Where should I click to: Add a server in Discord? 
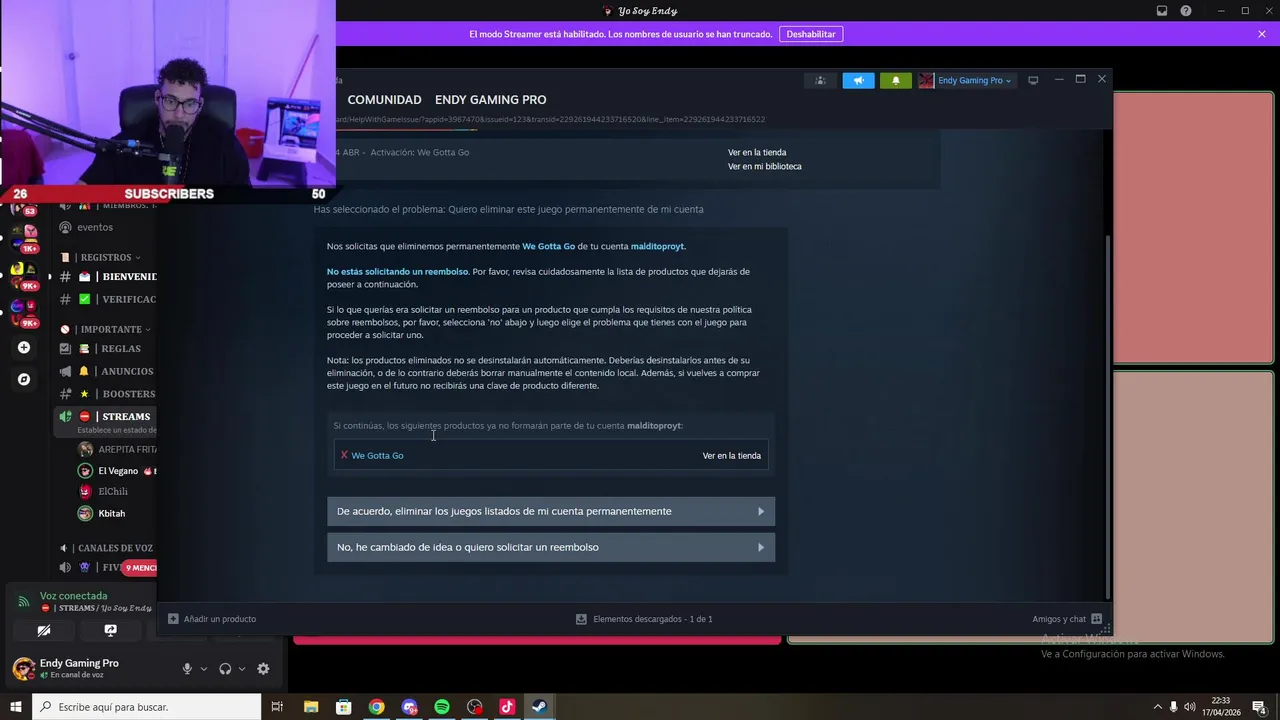coord(24,347)
